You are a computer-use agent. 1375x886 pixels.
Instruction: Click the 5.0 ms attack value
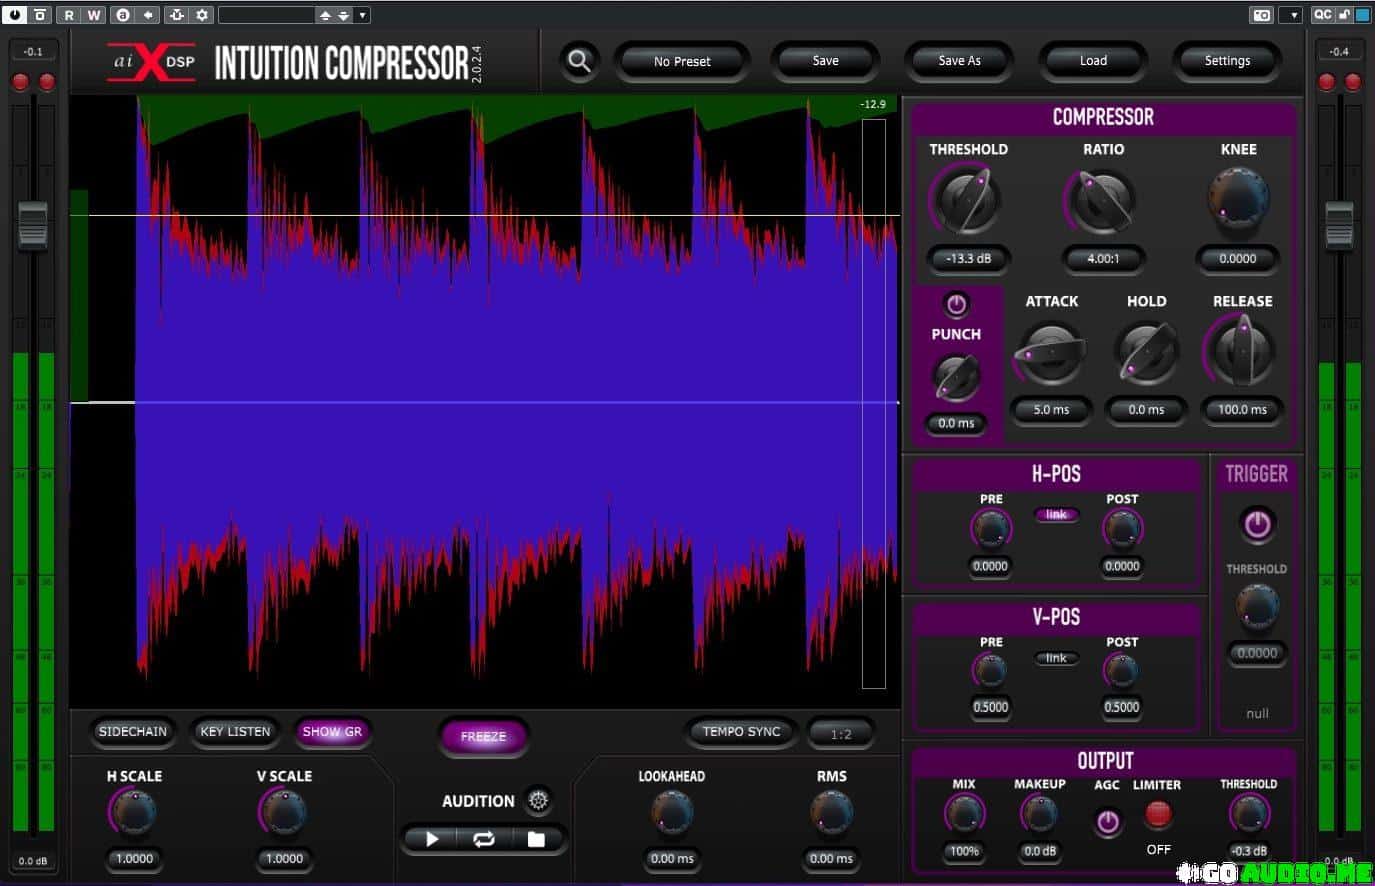(1051, 409)
